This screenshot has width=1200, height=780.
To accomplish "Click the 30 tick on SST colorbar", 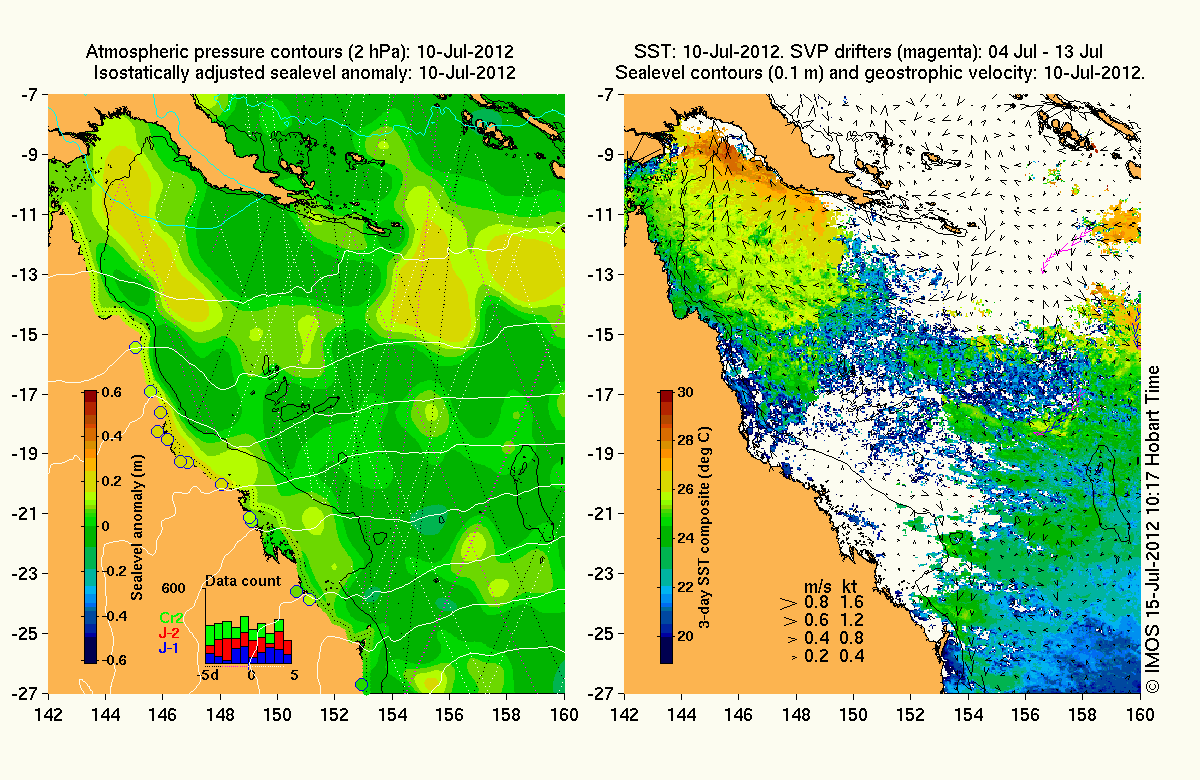I will [x=685, y=393].
